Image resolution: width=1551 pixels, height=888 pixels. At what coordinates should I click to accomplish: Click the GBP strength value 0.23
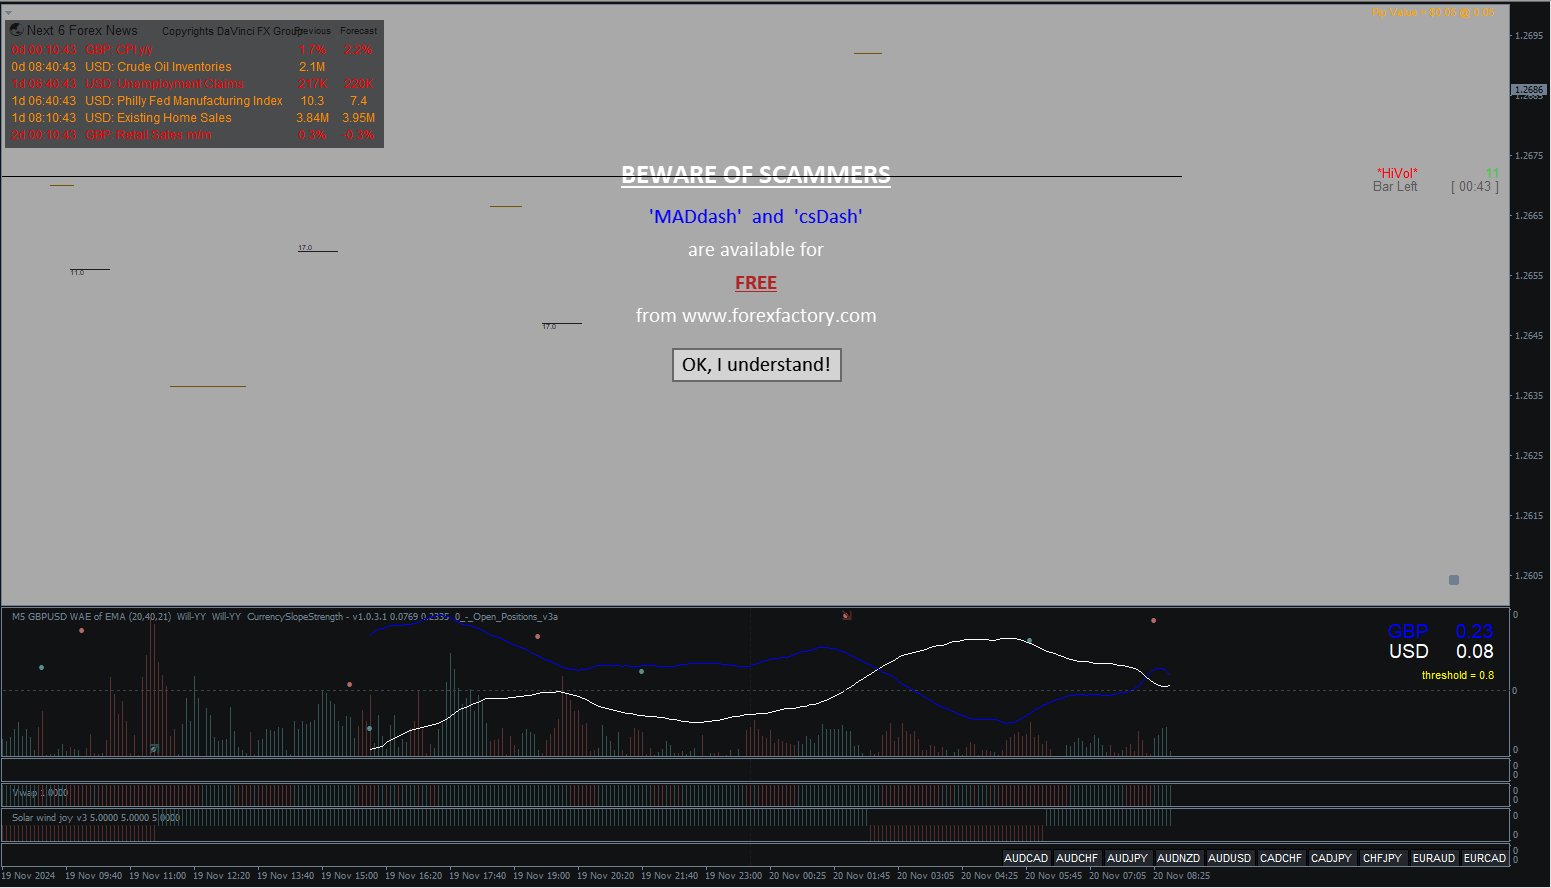coord(1475,631)
